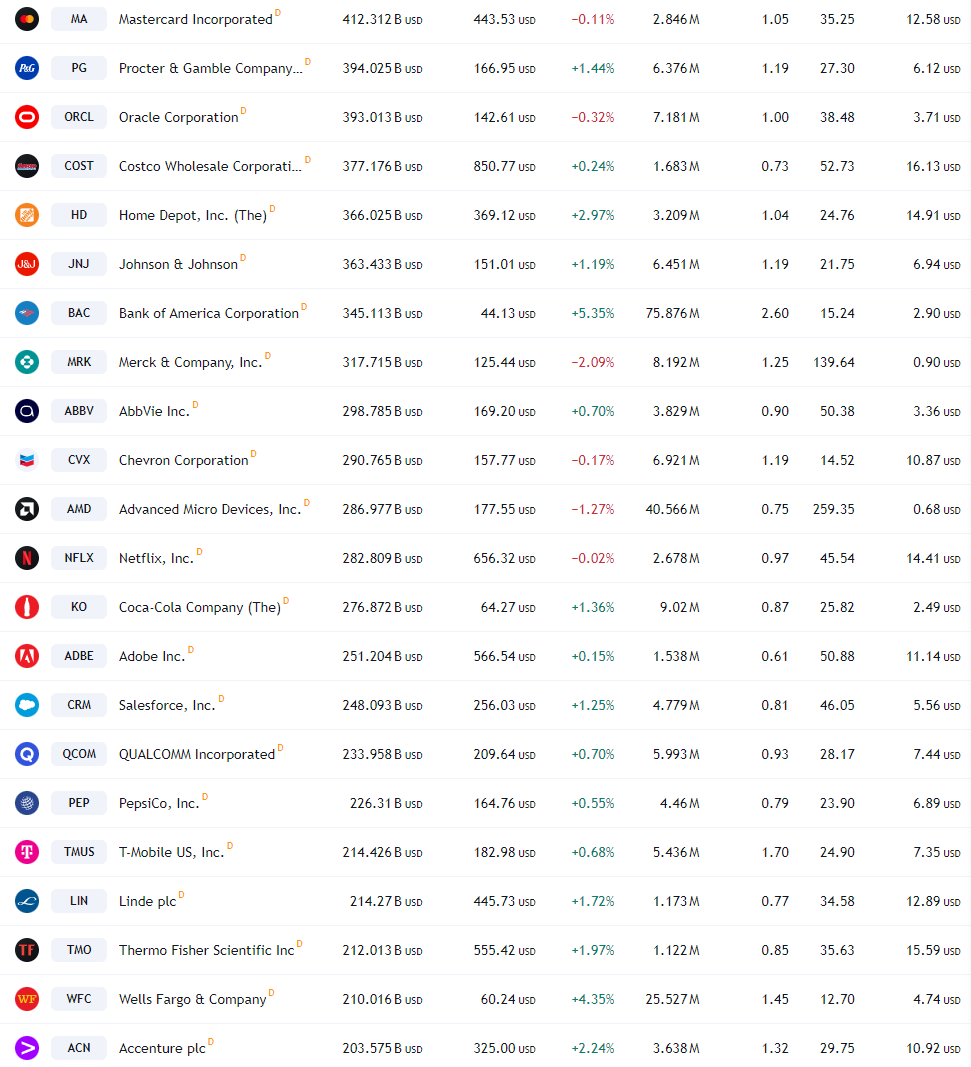Click Chevron EPS 10.87 USD
The width and height of the screenshot is (971, 1067).
point(933,460)
